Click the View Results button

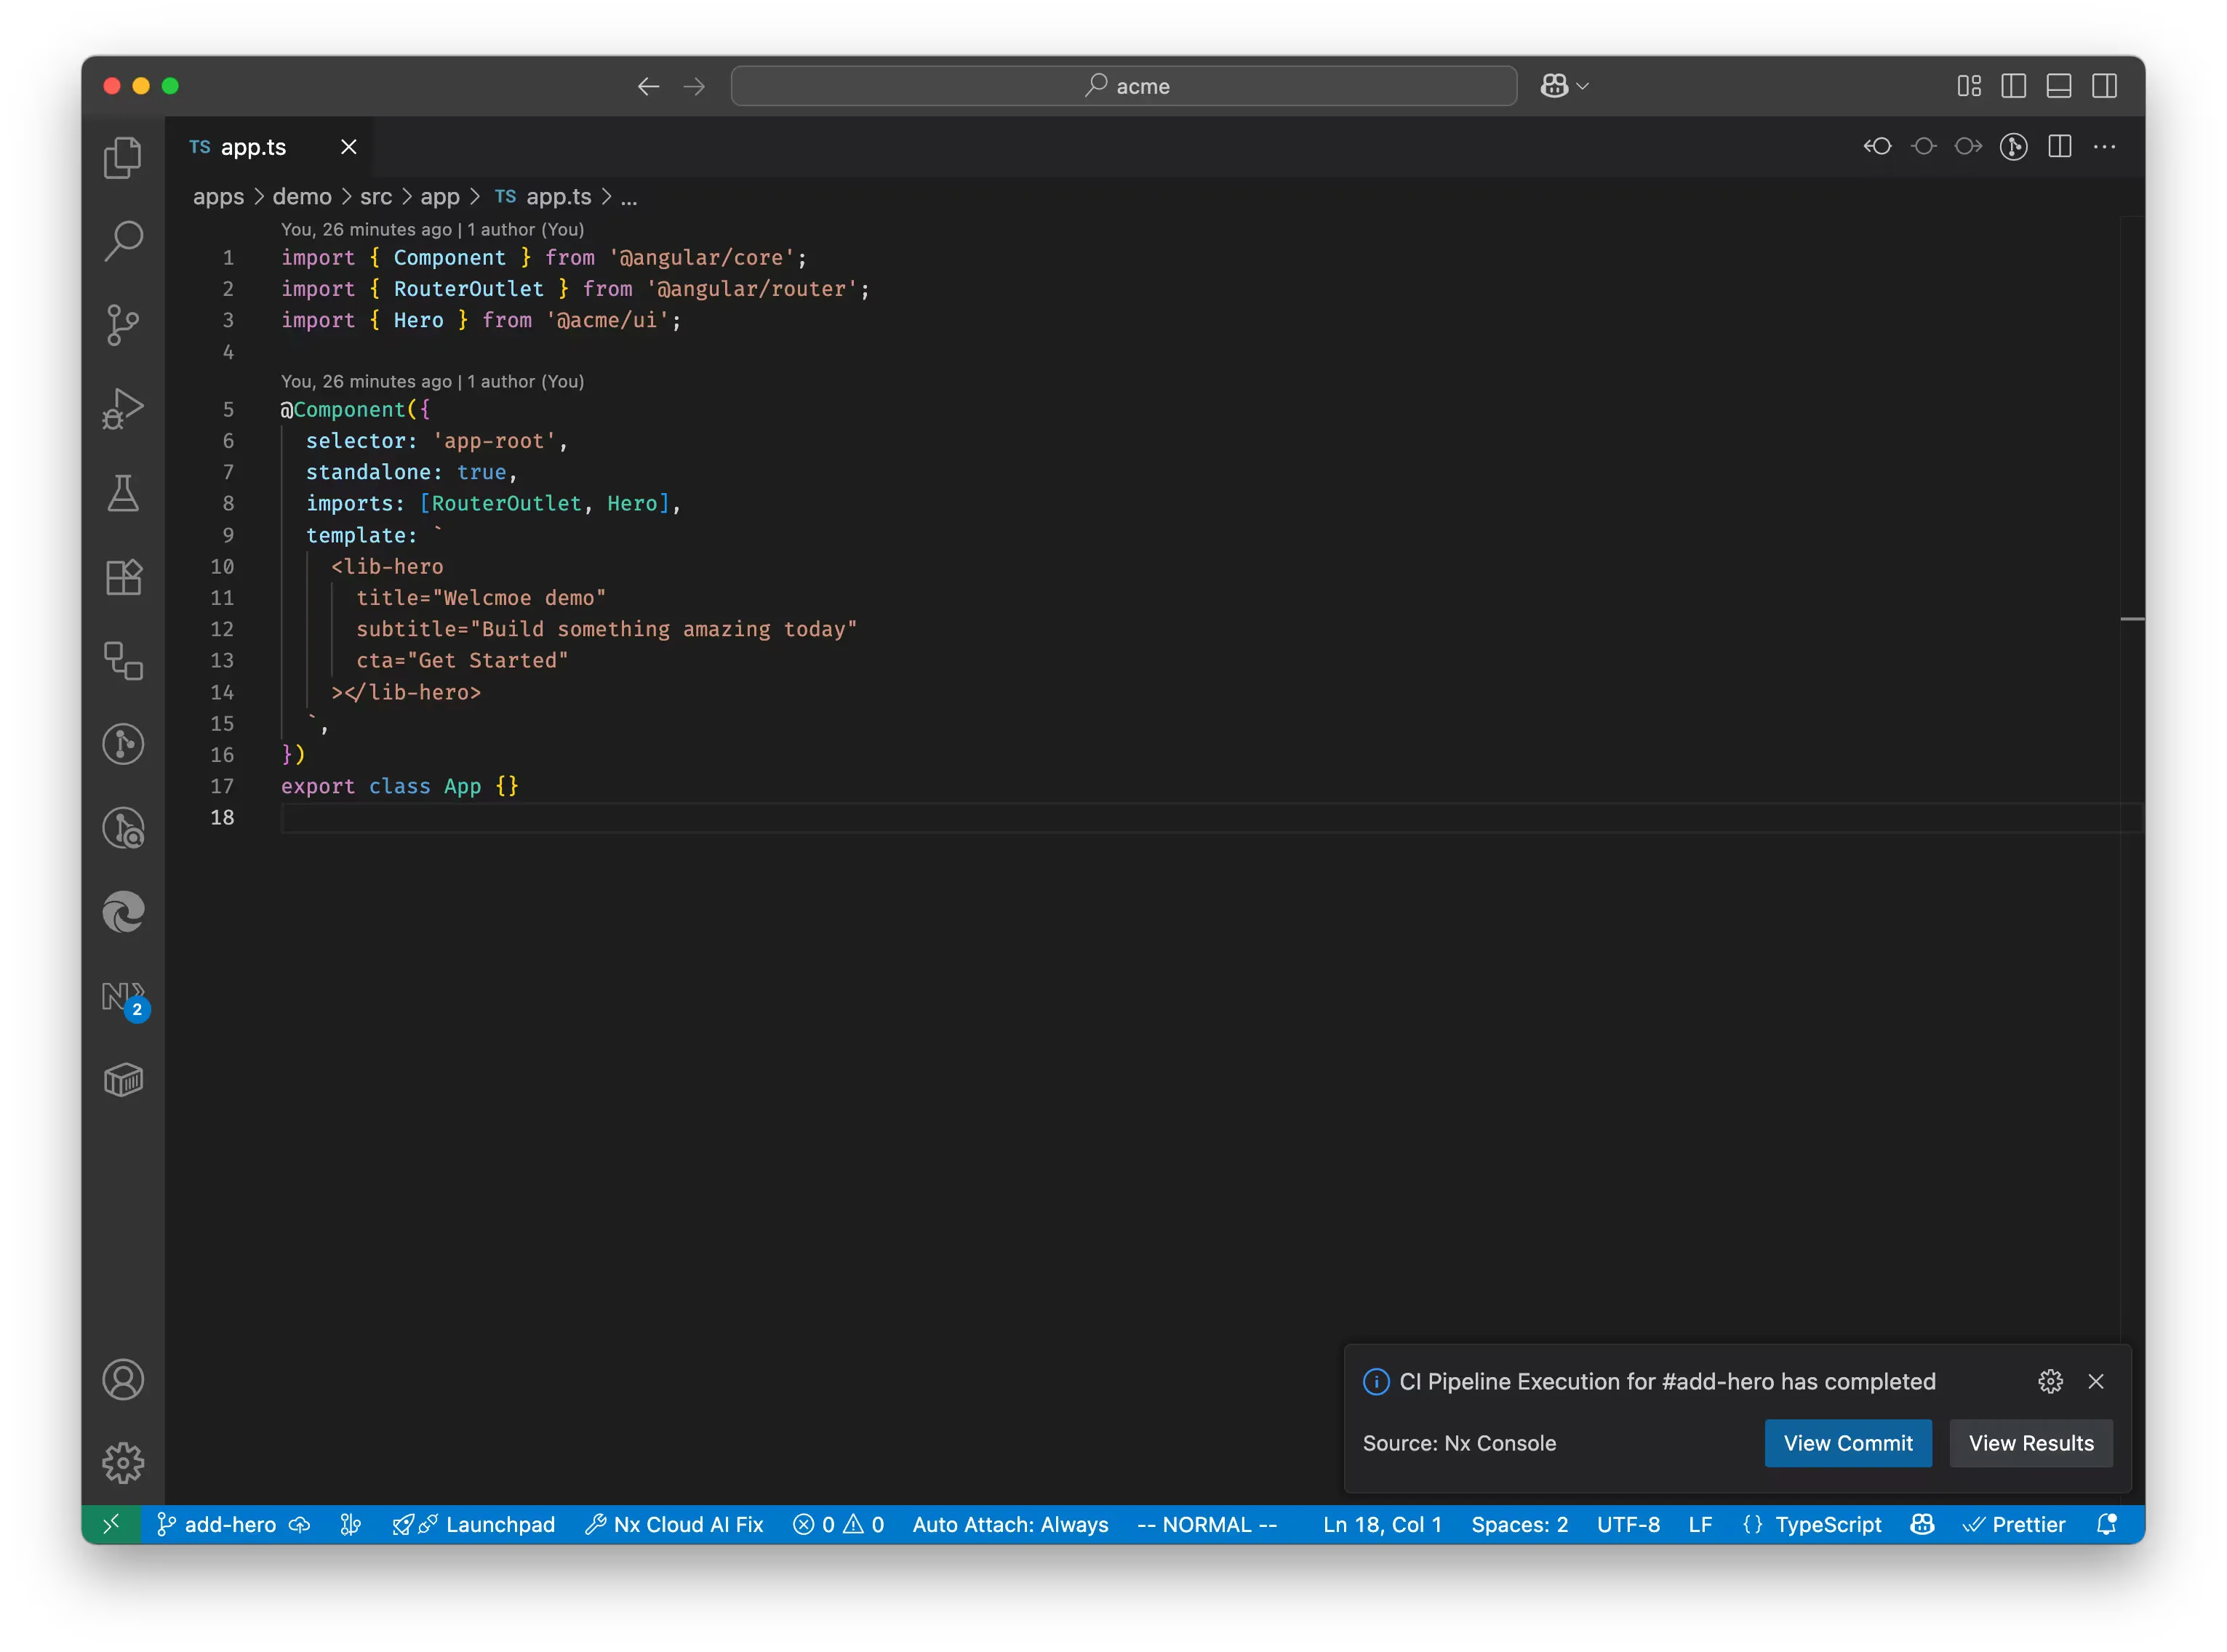[x=2031, y=1443]
